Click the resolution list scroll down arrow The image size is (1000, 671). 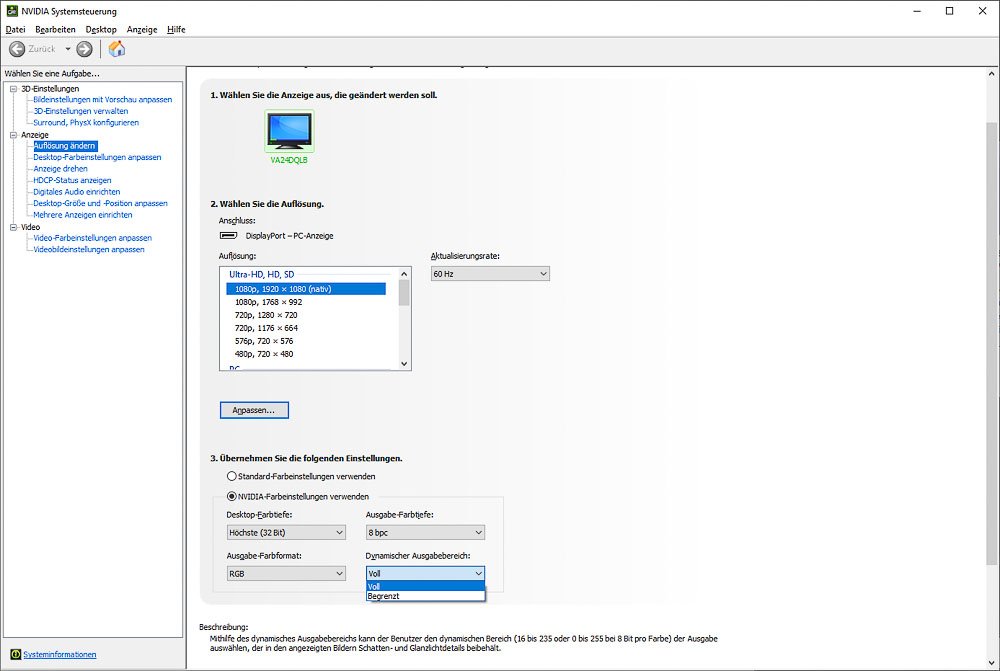tap(404, 364)
